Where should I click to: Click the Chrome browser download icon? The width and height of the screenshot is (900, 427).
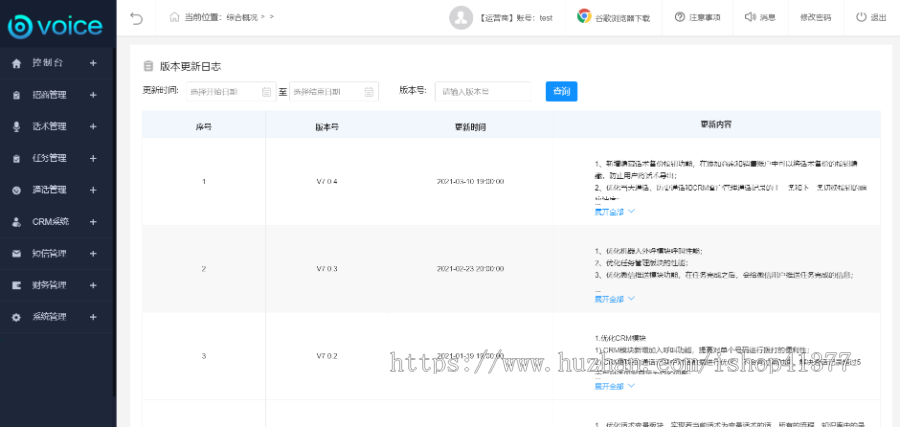tap(583, 17)
